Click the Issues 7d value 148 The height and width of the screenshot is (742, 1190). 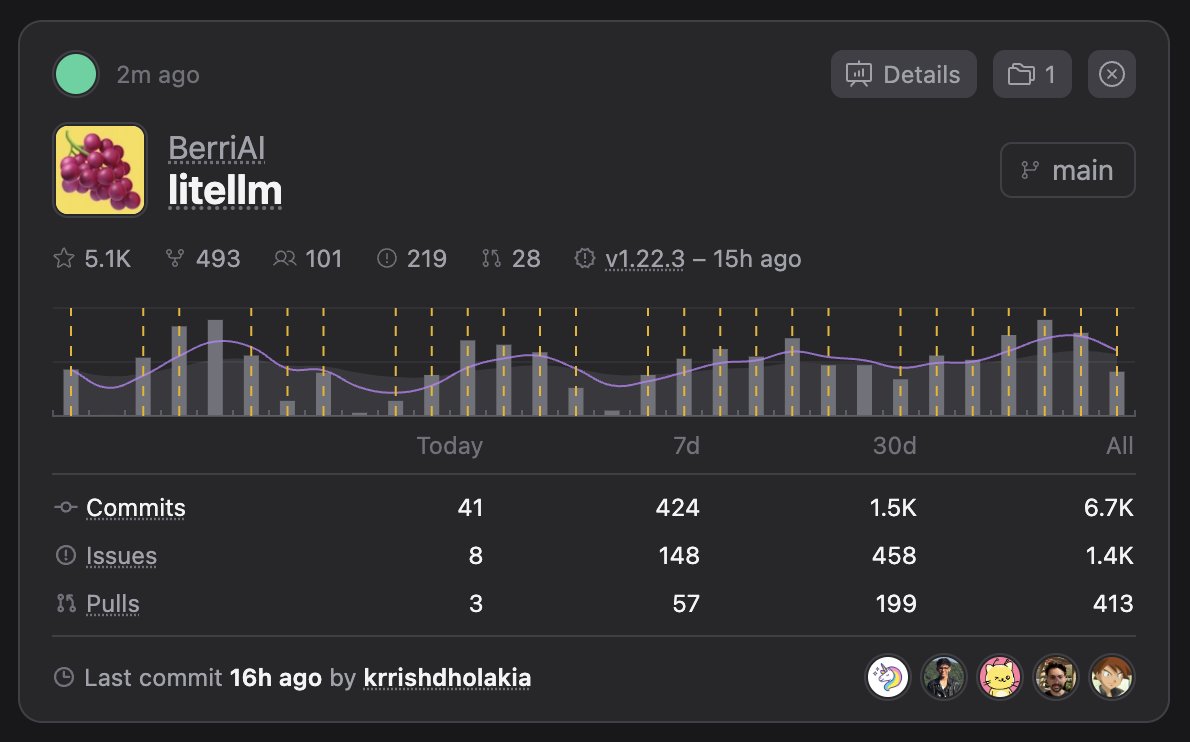click(679, 556)
